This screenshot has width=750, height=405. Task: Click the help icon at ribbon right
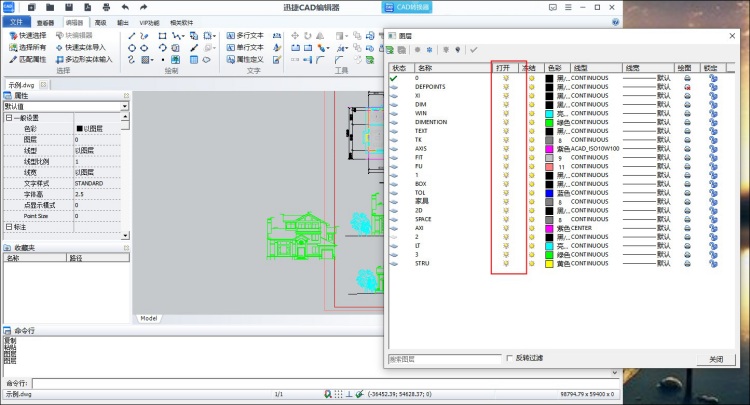[x=616, y=22]
